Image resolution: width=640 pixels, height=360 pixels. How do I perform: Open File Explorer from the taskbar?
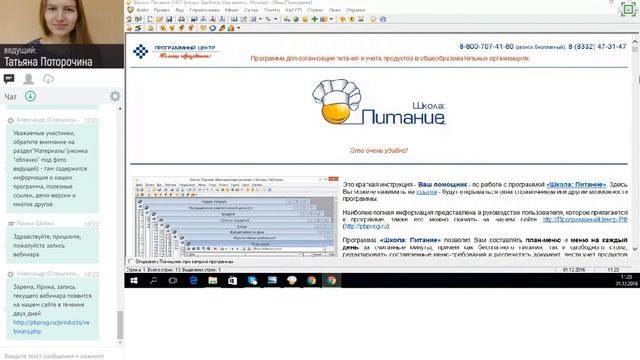click(213, 280)
